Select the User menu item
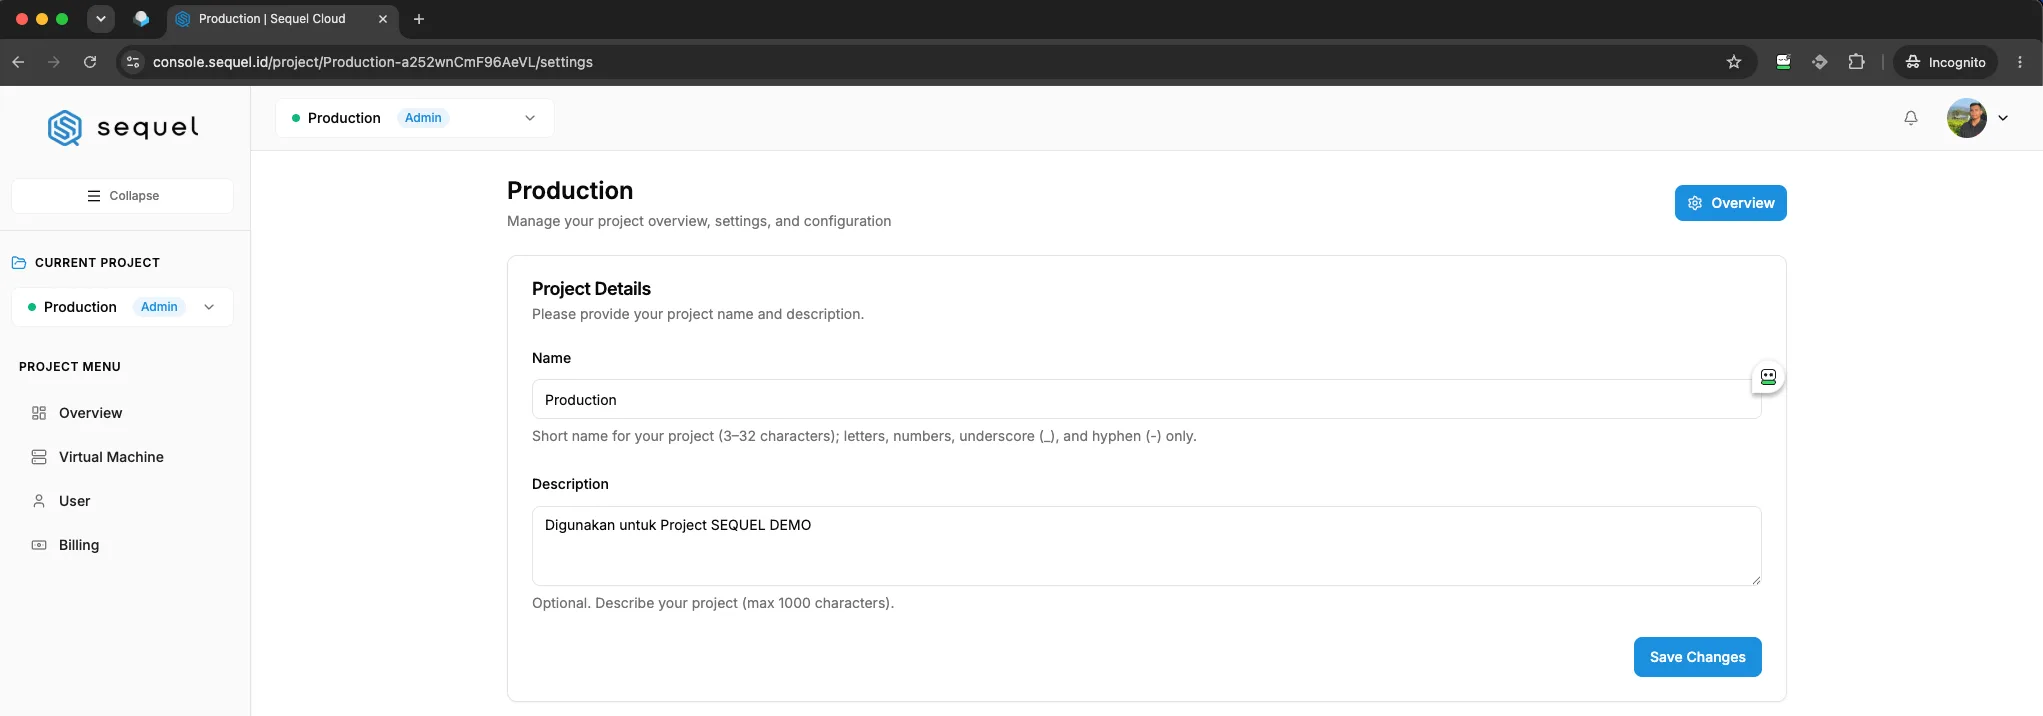2043x716 pixels. [74, 501]
